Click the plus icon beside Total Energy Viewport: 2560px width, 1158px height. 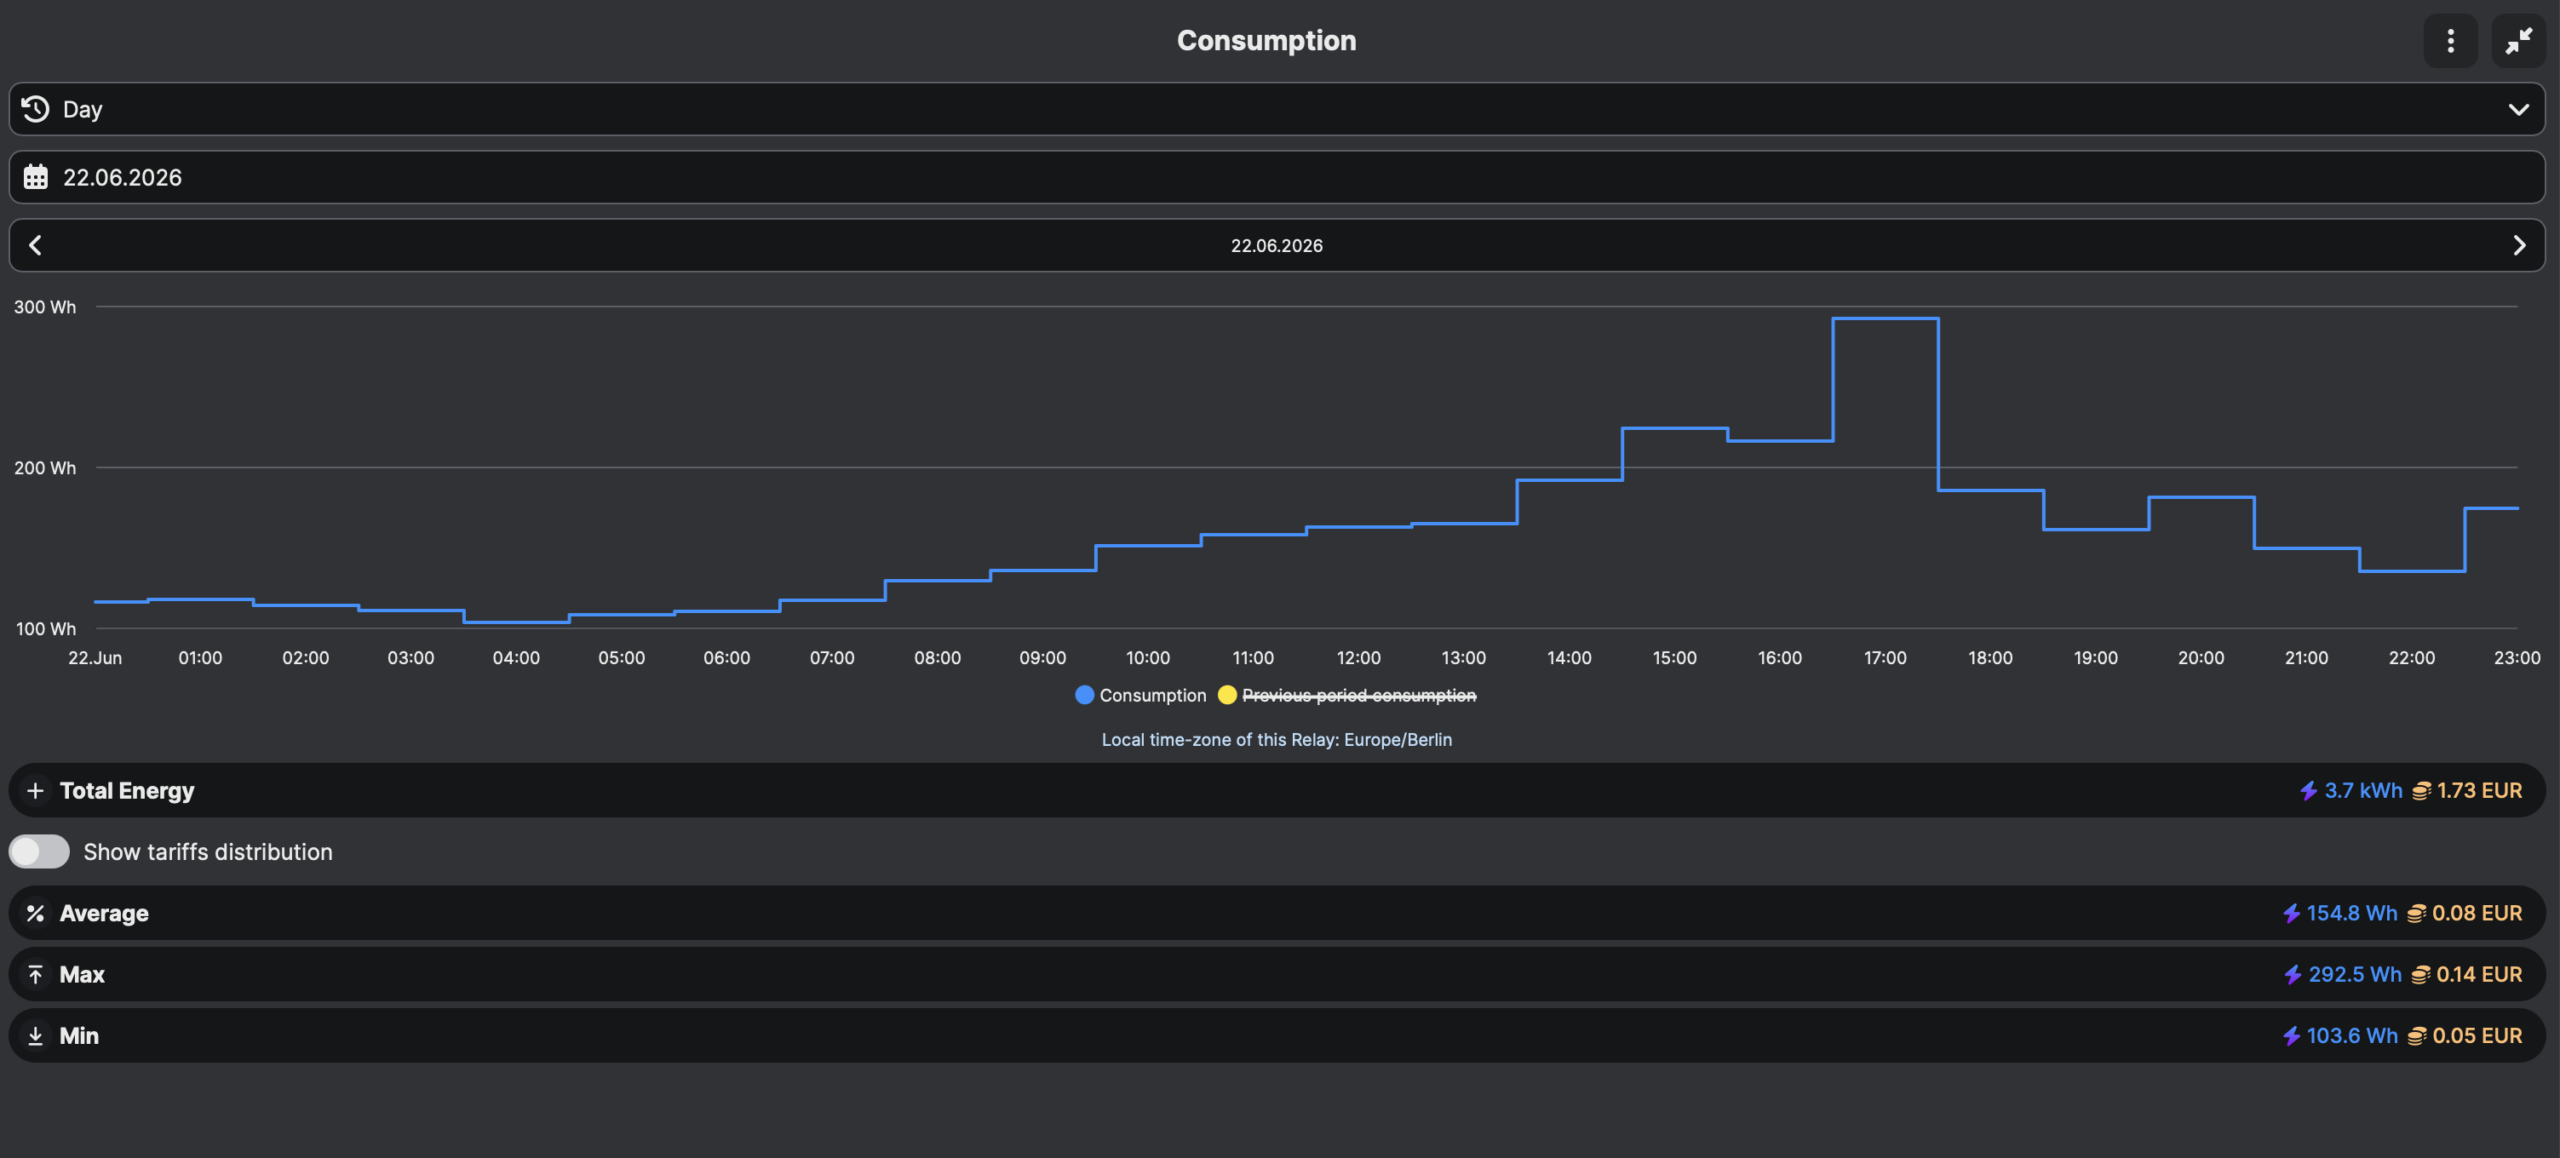pyautogui.click(x=35, y=791)
